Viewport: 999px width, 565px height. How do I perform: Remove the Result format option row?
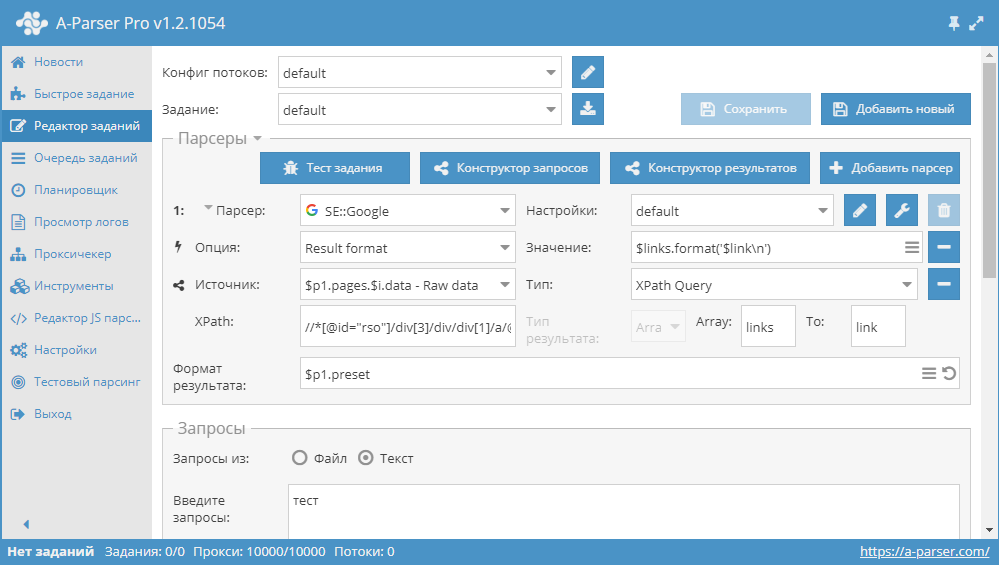(944, 247)
